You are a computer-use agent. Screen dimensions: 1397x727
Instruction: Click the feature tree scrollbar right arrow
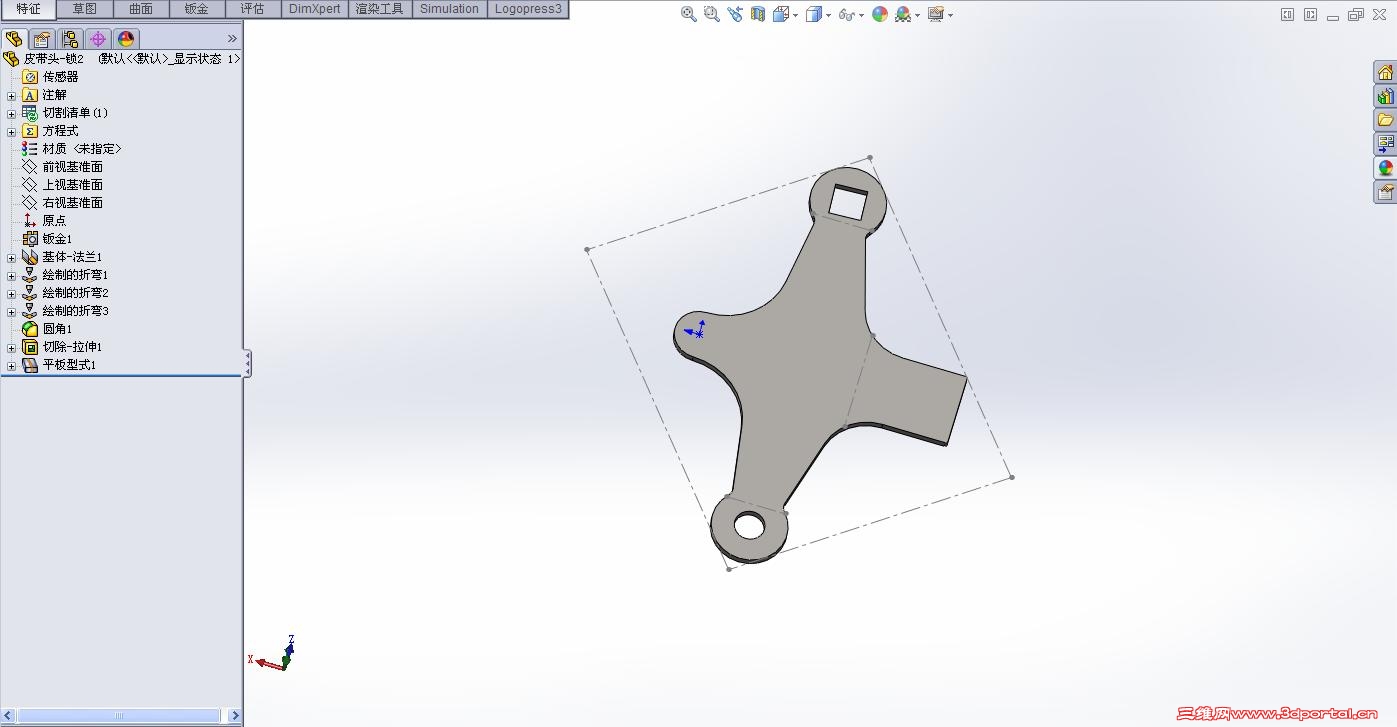(x=235, y=716)
